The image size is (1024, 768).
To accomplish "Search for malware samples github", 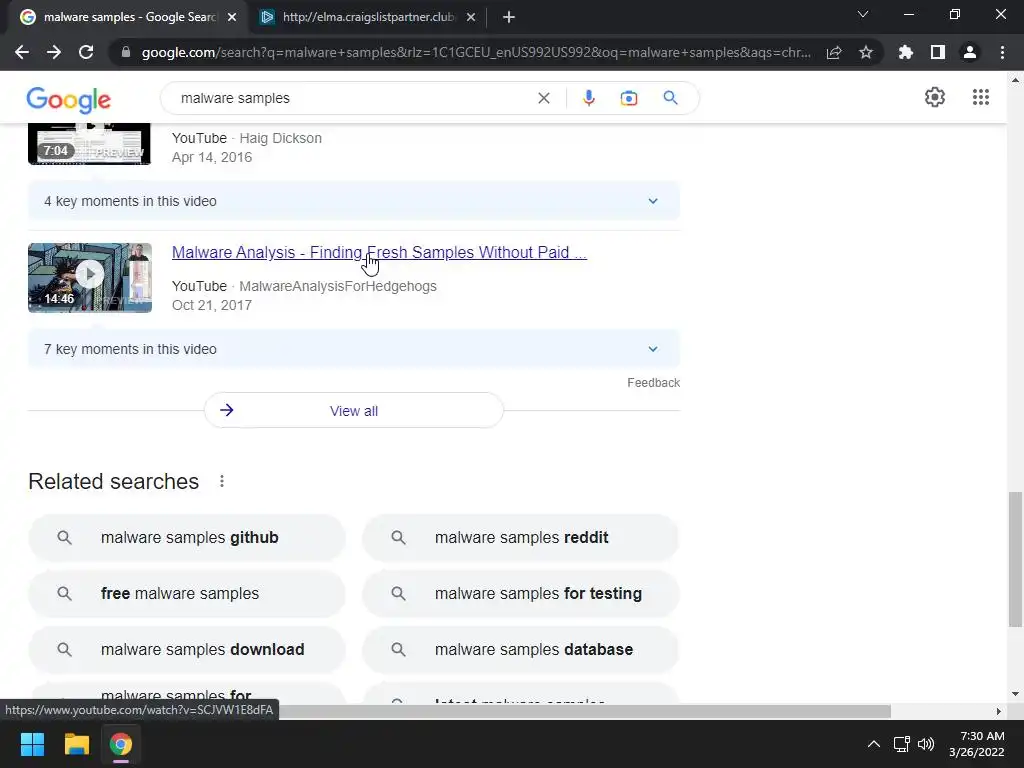I will (187, 537).
